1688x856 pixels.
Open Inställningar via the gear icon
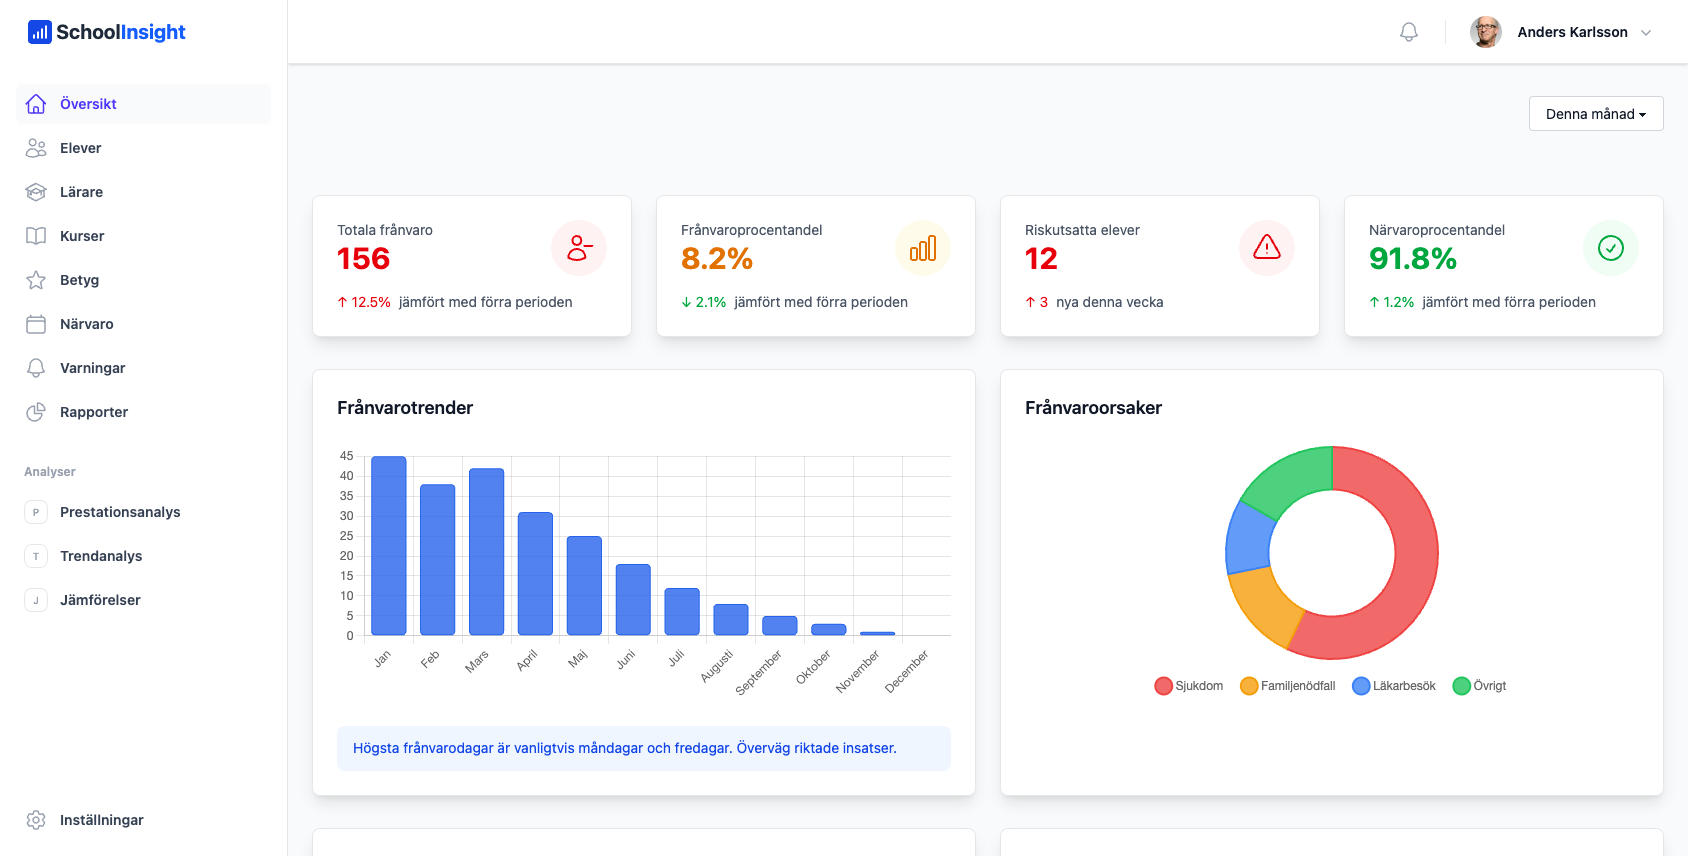point(36,820)
